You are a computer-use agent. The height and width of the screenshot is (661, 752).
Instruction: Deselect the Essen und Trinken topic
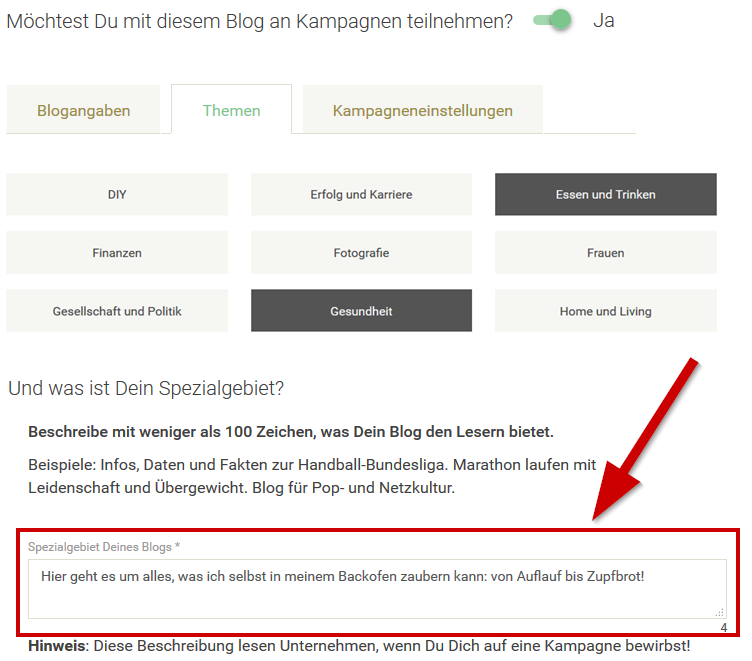click(605, 195)
